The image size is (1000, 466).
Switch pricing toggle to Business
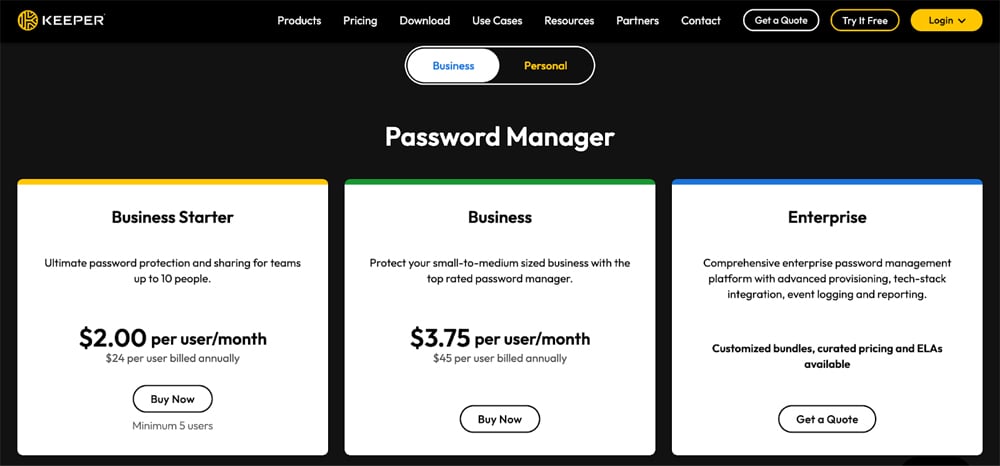[453, 66]
